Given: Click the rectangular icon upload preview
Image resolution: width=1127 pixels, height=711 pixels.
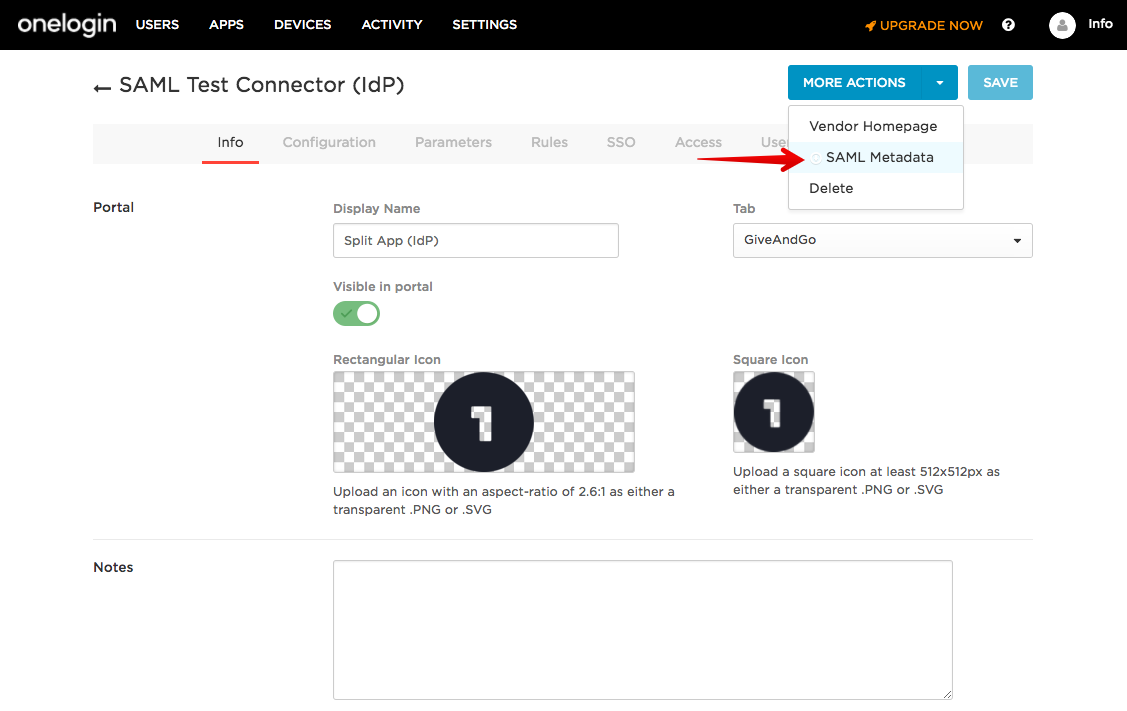Looking at the screenshot, I should tap(483, 422).
